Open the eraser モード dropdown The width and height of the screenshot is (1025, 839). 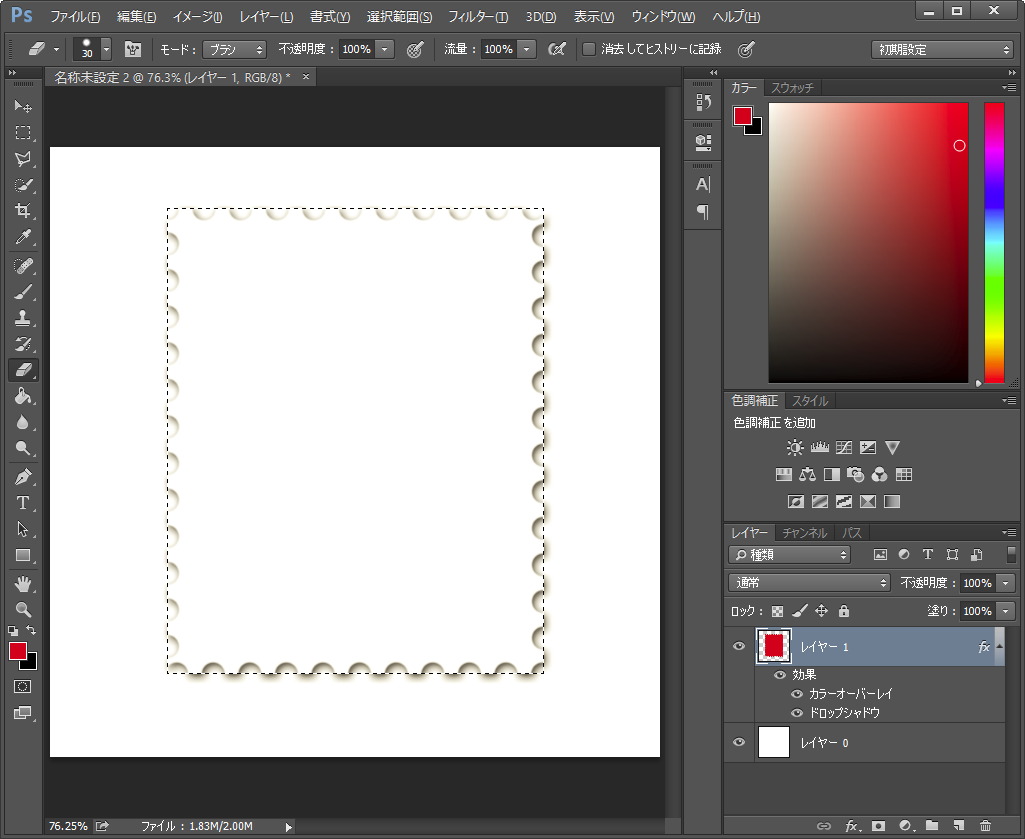[x=234, y=49]
